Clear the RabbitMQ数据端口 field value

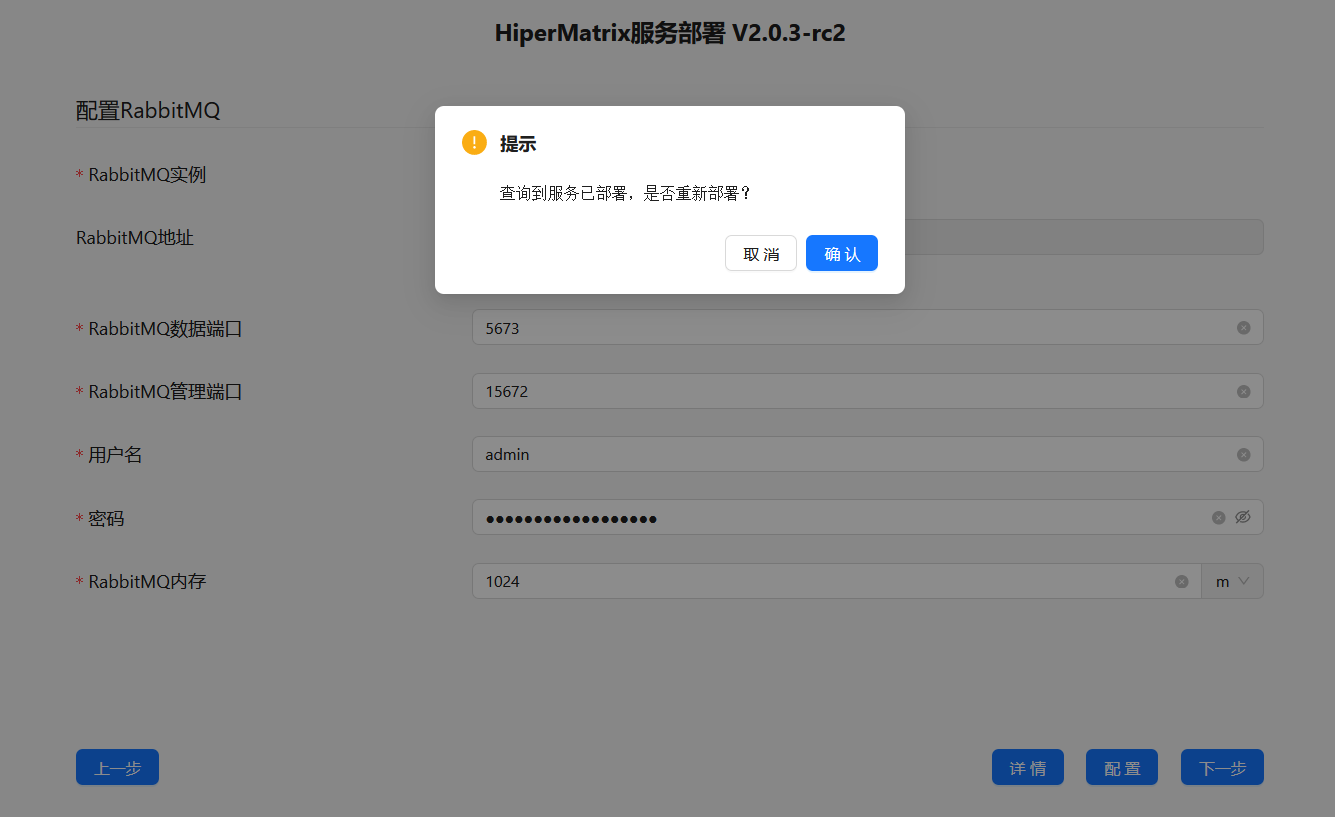[x=1243, y=328]
